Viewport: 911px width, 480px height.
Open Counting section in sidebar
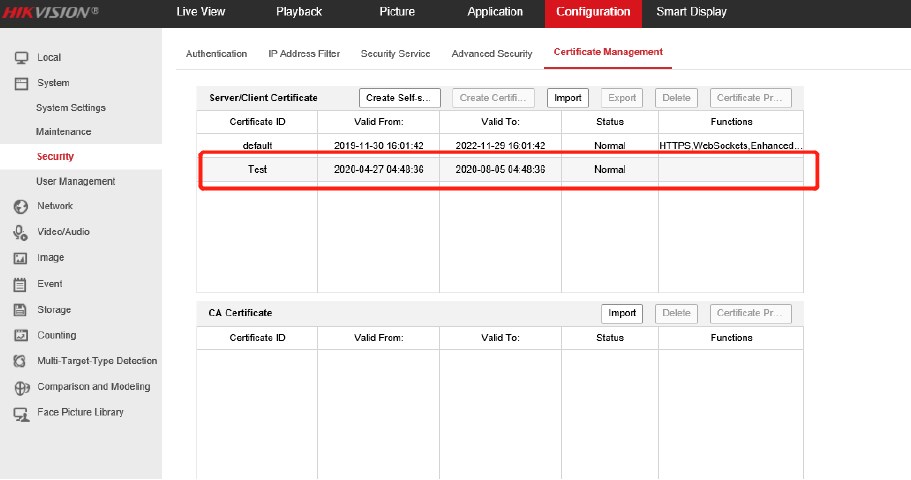pyautogui.click(x=56, y=336)
